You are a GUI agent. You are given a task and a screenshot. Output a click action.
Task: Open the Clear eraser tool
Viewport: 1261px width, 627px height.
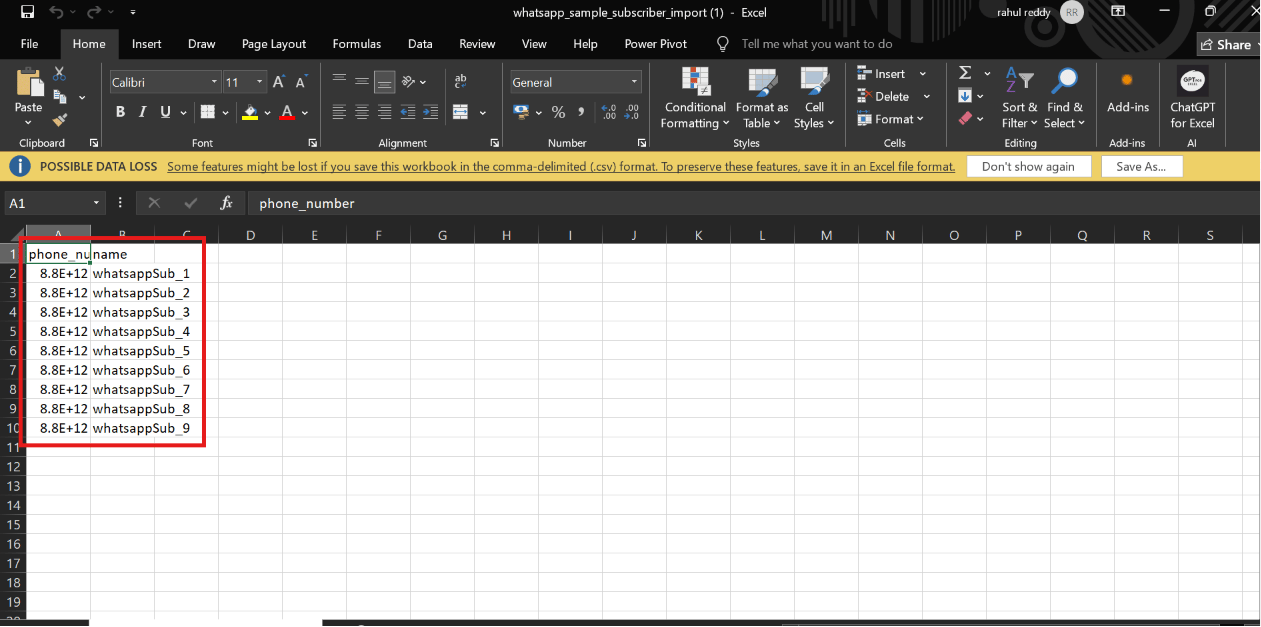tap(965, 118)
